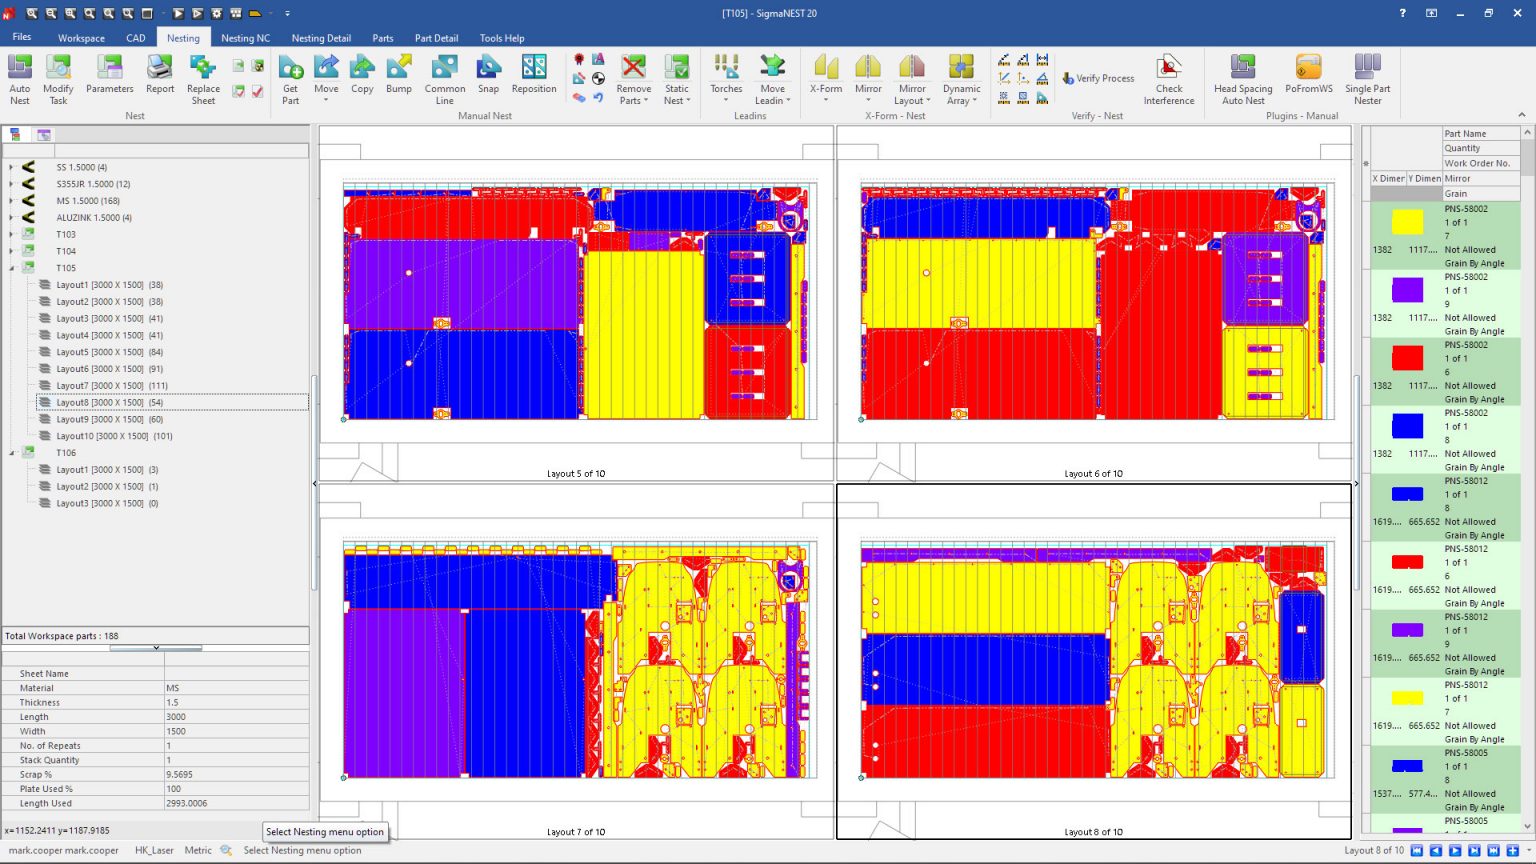Expand the T103 tree node
Image resolution: width=1536 pixels, height=864 pixels.
pos(12,234)
